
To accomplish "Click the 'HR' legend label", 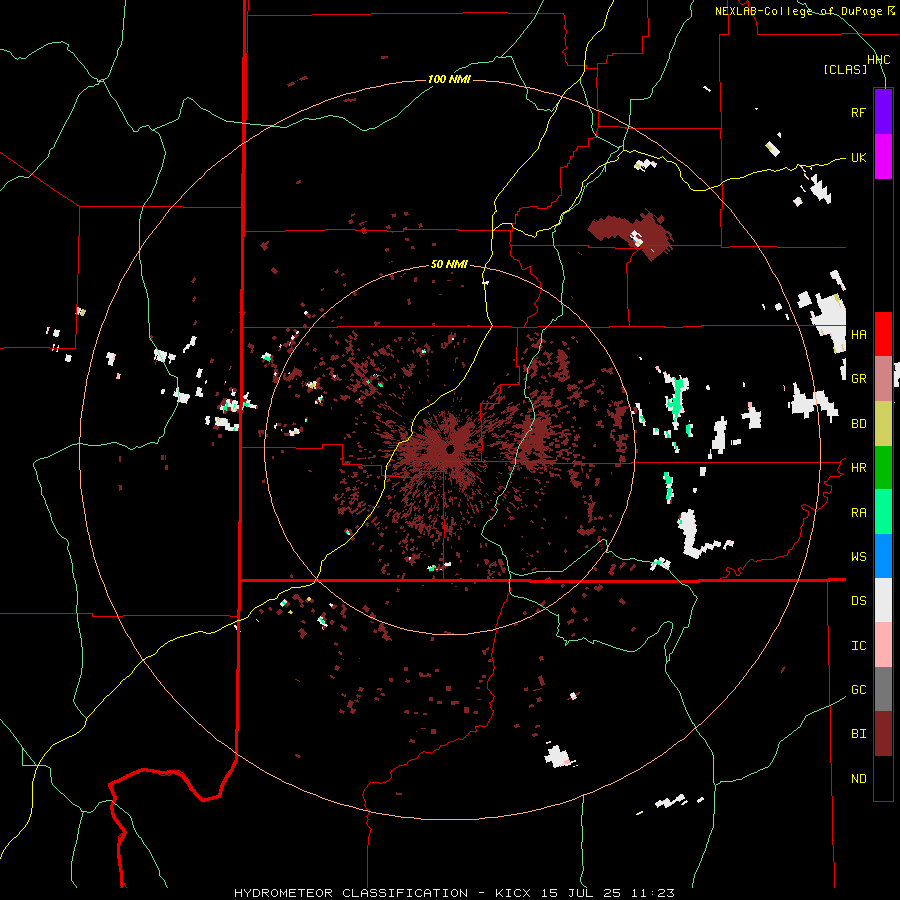I will pyautogui.click(x=858, y=468).
